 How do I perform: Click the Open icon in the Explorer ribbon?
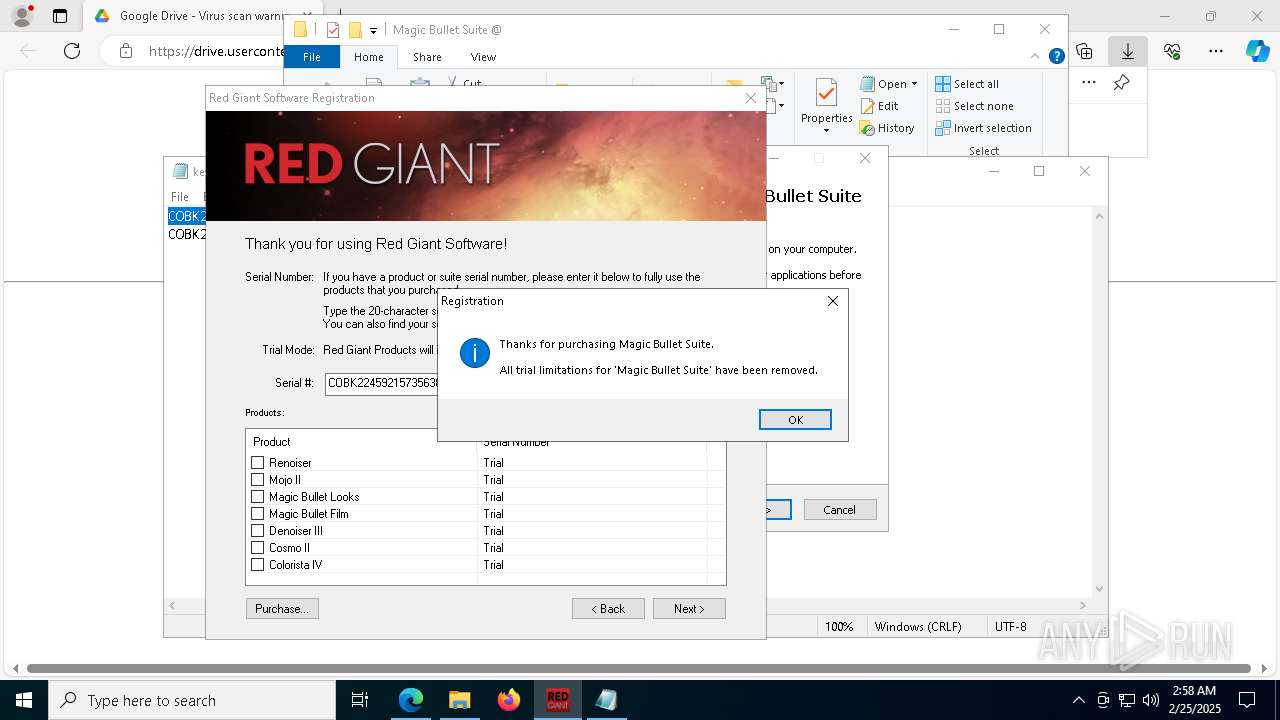coord(868,84)
